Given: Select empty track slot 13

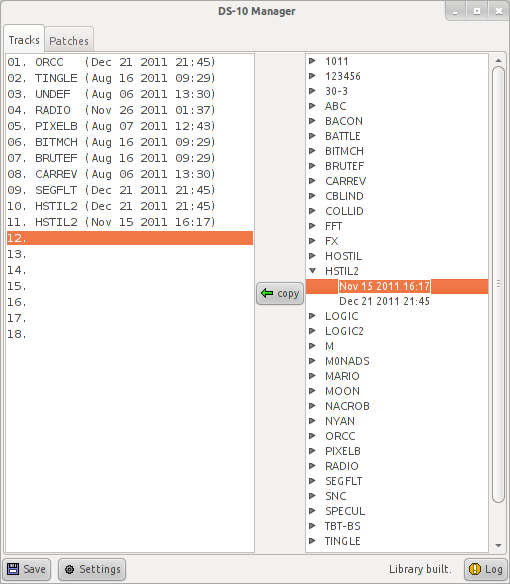Looking at the screenshot, I should point(130,254).
